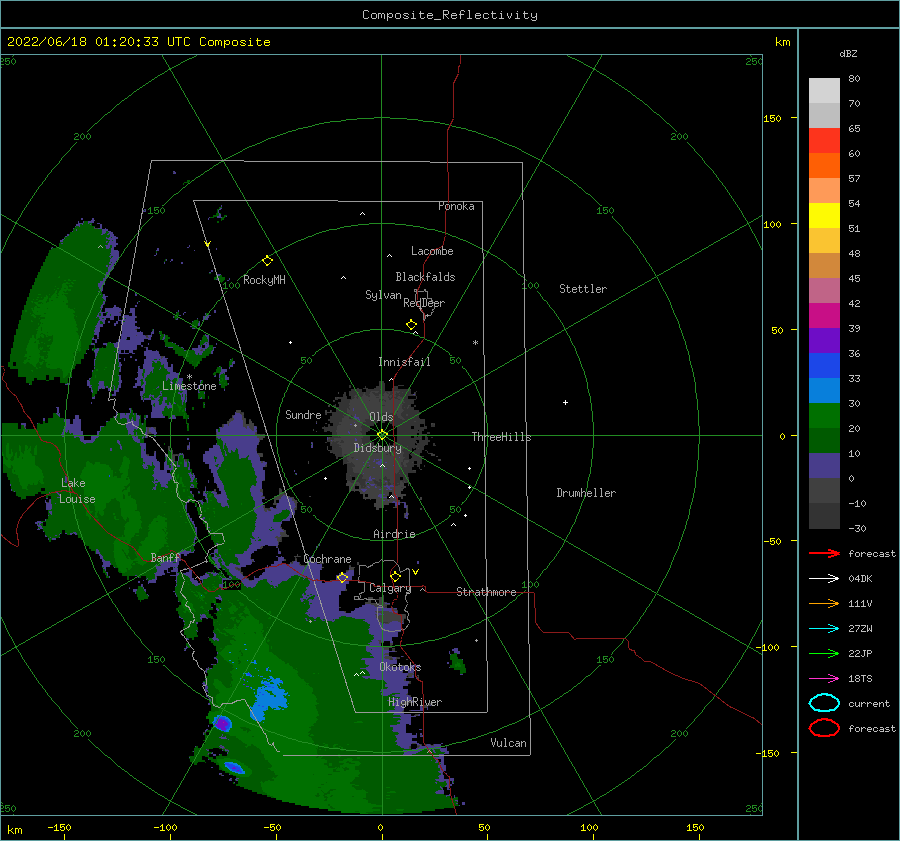Click the Olds label
This screenshot has height=841, width=900.
click(x=381, y=417)
